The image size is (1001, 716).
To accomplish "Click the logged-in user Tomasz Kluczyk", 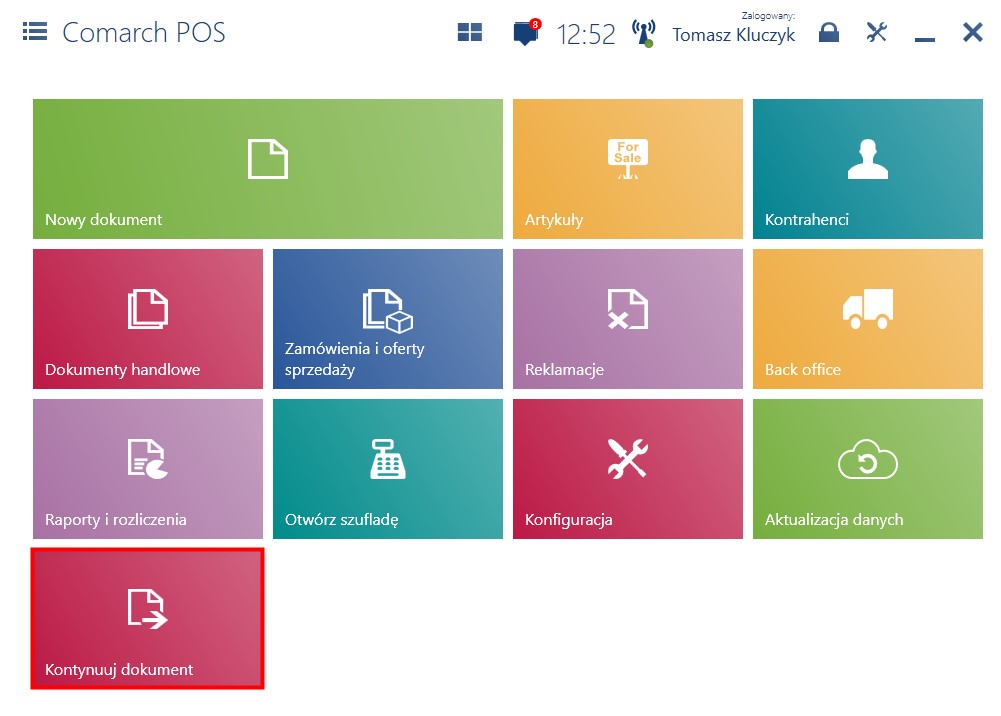I will (x=734, y=34).
